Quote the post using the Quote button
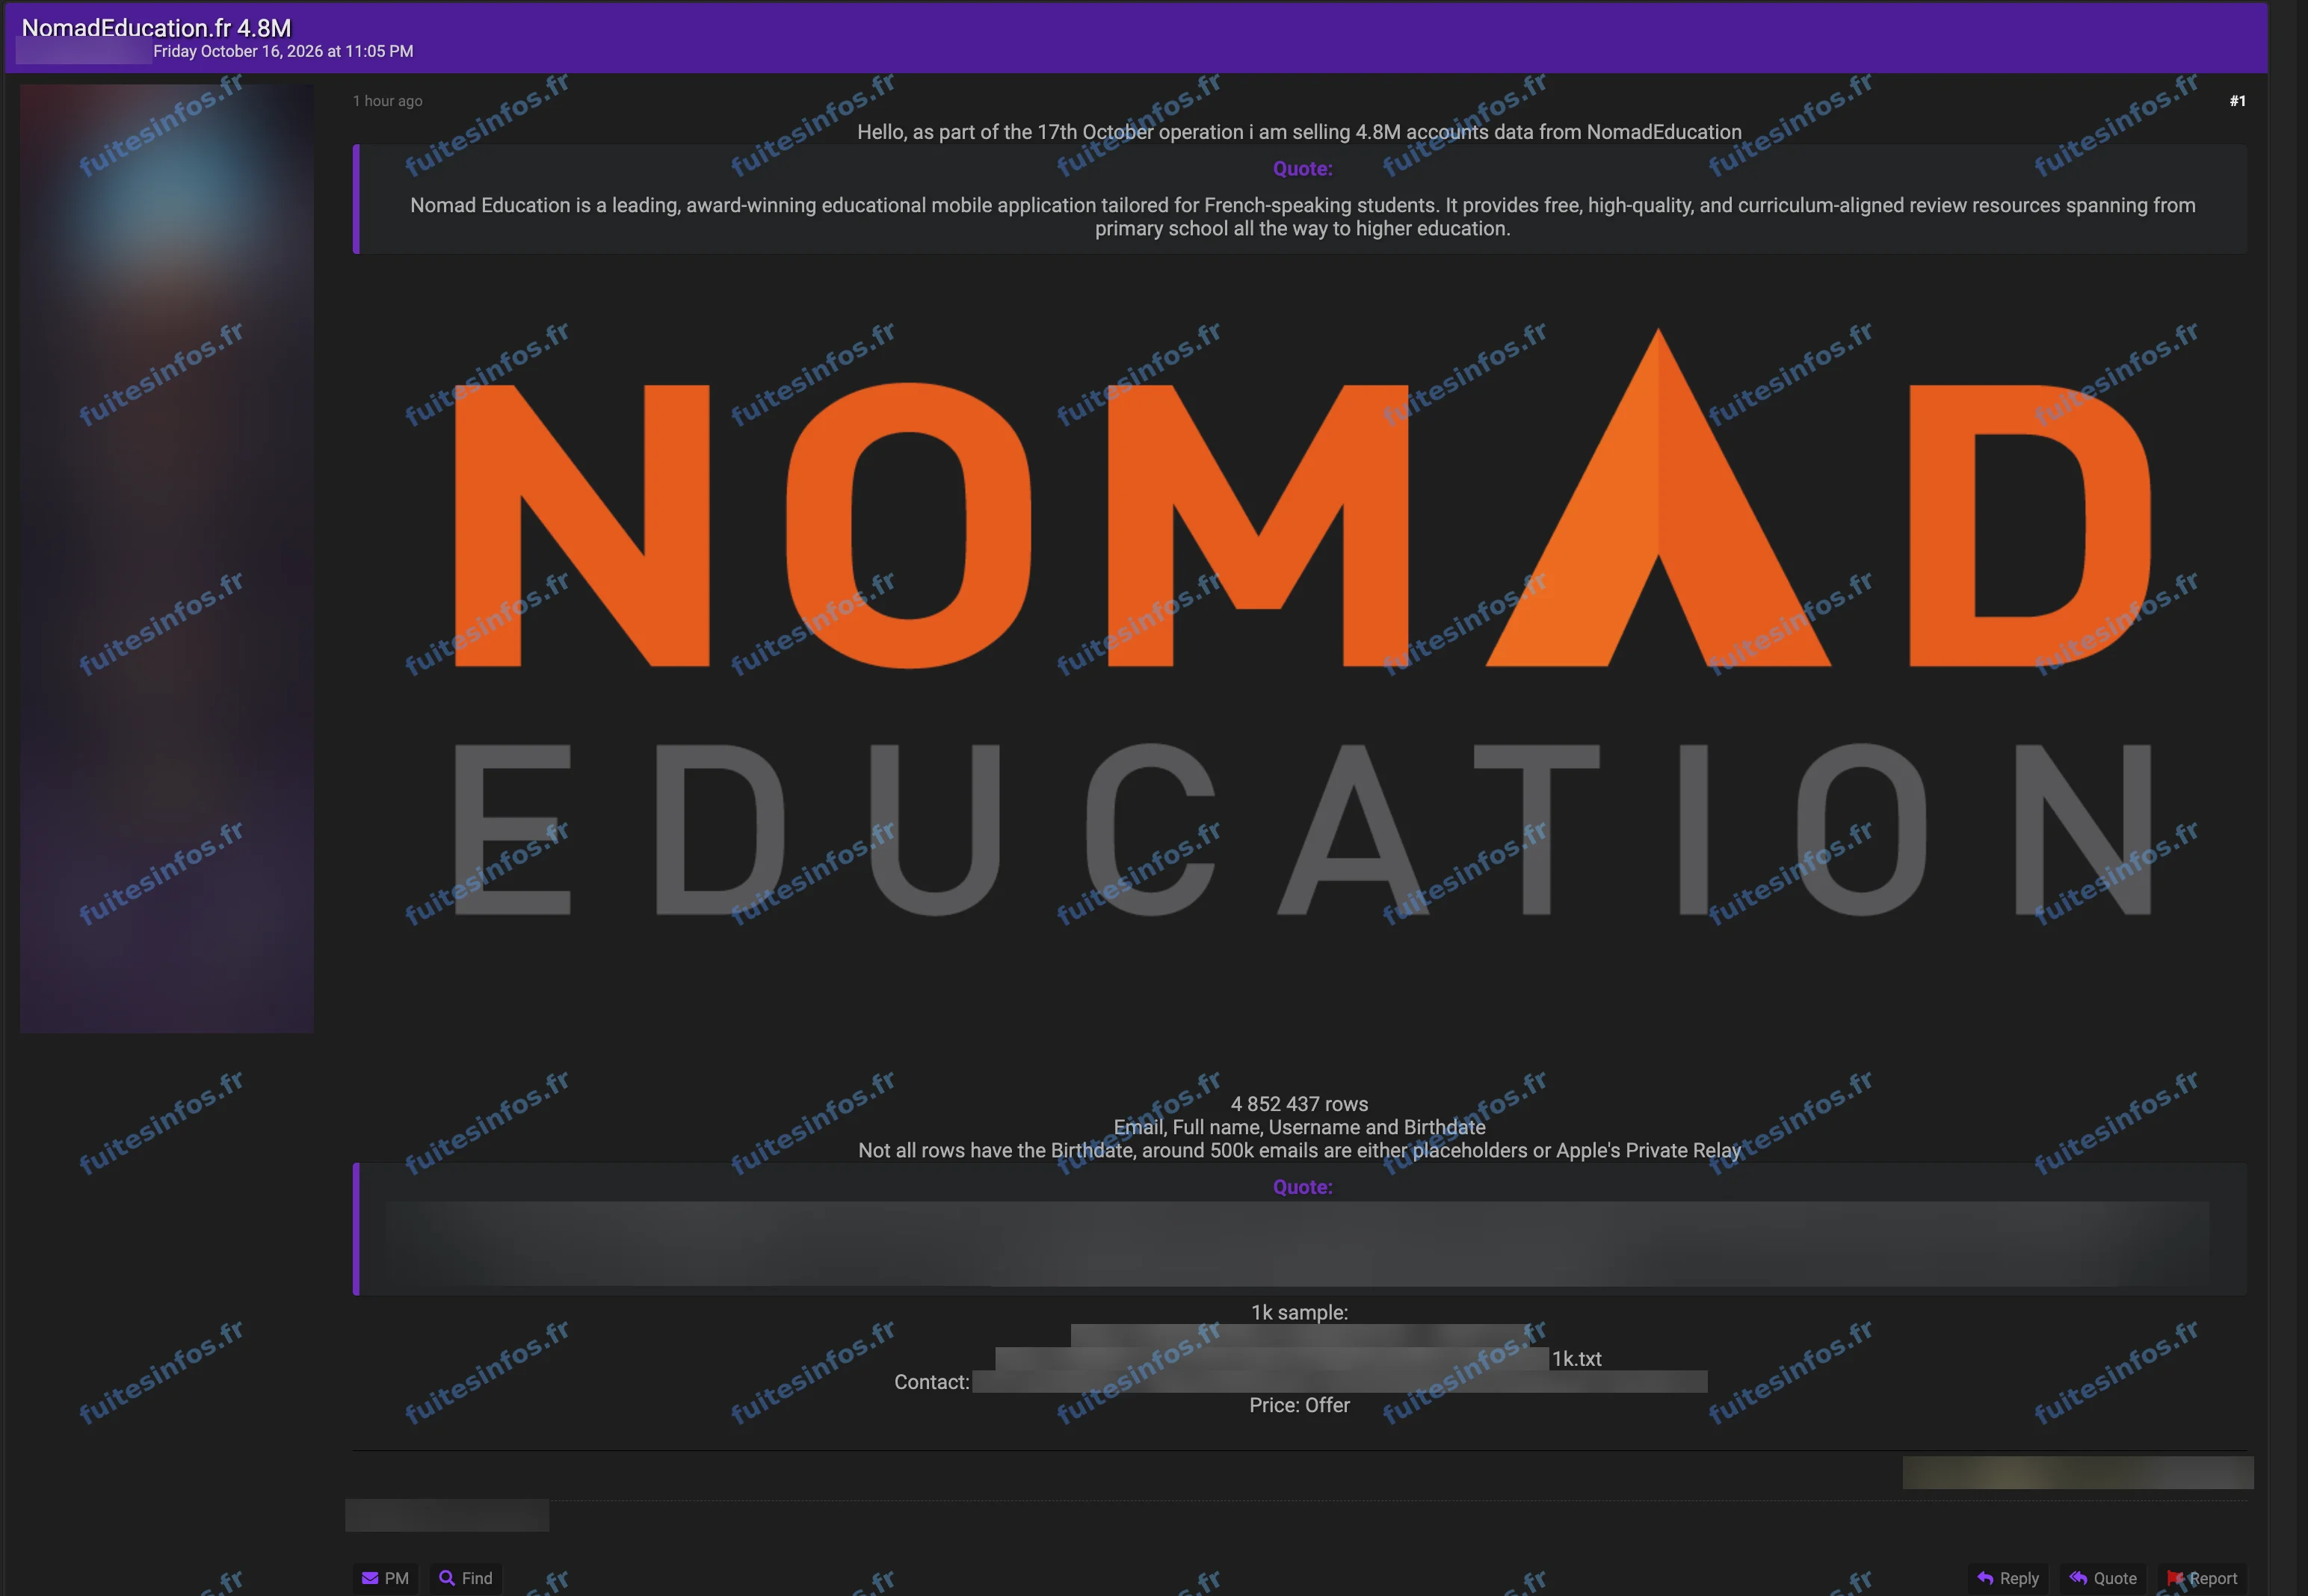The width and height of the screenshot is (2308, 1596). click(2103, 1577)
